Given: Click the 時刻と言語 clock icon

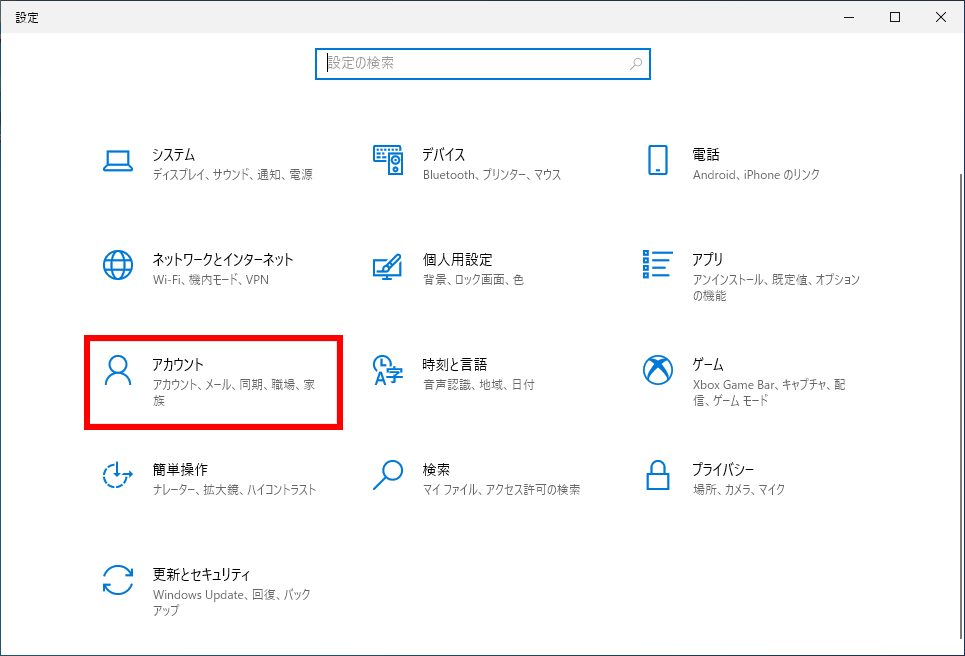Looking at the screenshot, I should click(388, 370).
